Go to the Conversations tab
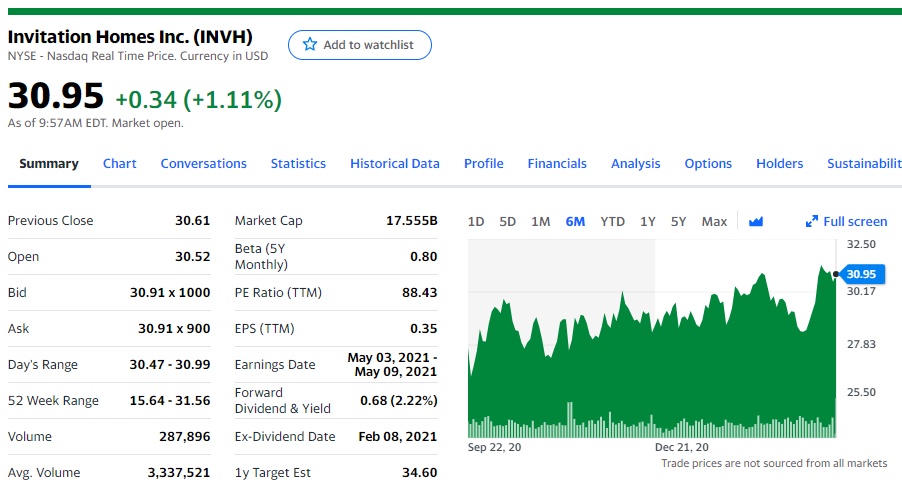The height and width of the screenshot is (495, 902). 204,163
